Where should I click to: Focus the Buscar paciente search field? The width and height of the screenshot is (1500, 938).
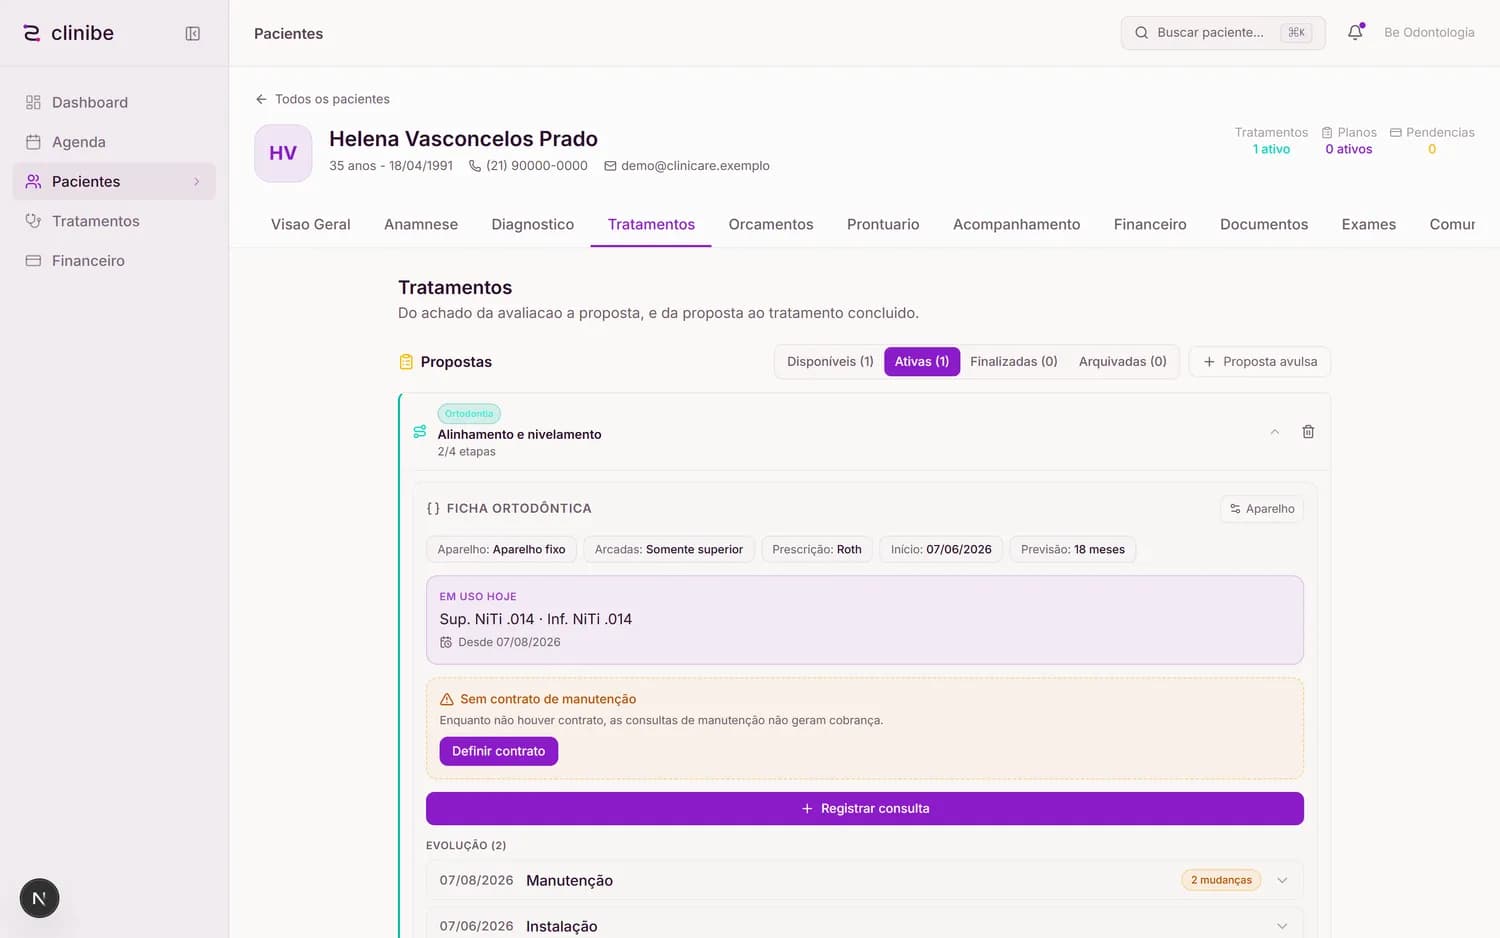pyautogui.click(x=1223, y=33)
